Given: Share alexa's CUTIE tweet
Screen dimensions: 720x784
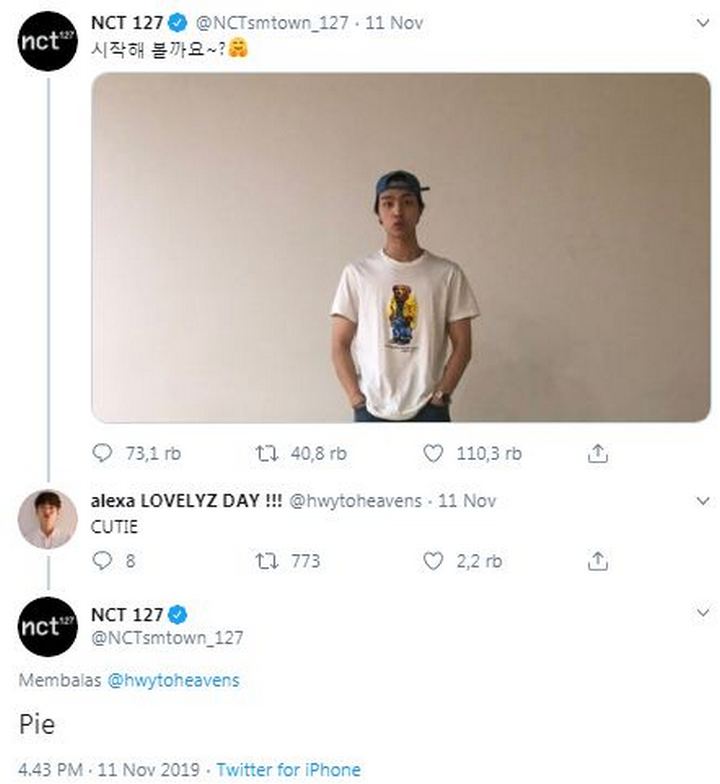Looking at the screenshot, I should tap(597, 561).
